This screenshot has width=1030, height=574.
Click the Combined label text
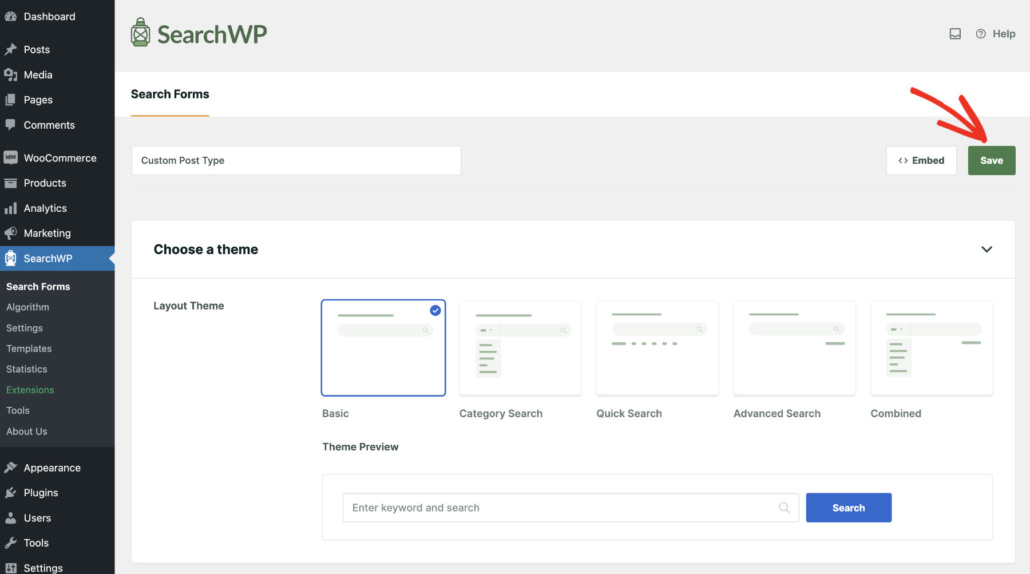(x=895, y=413)
